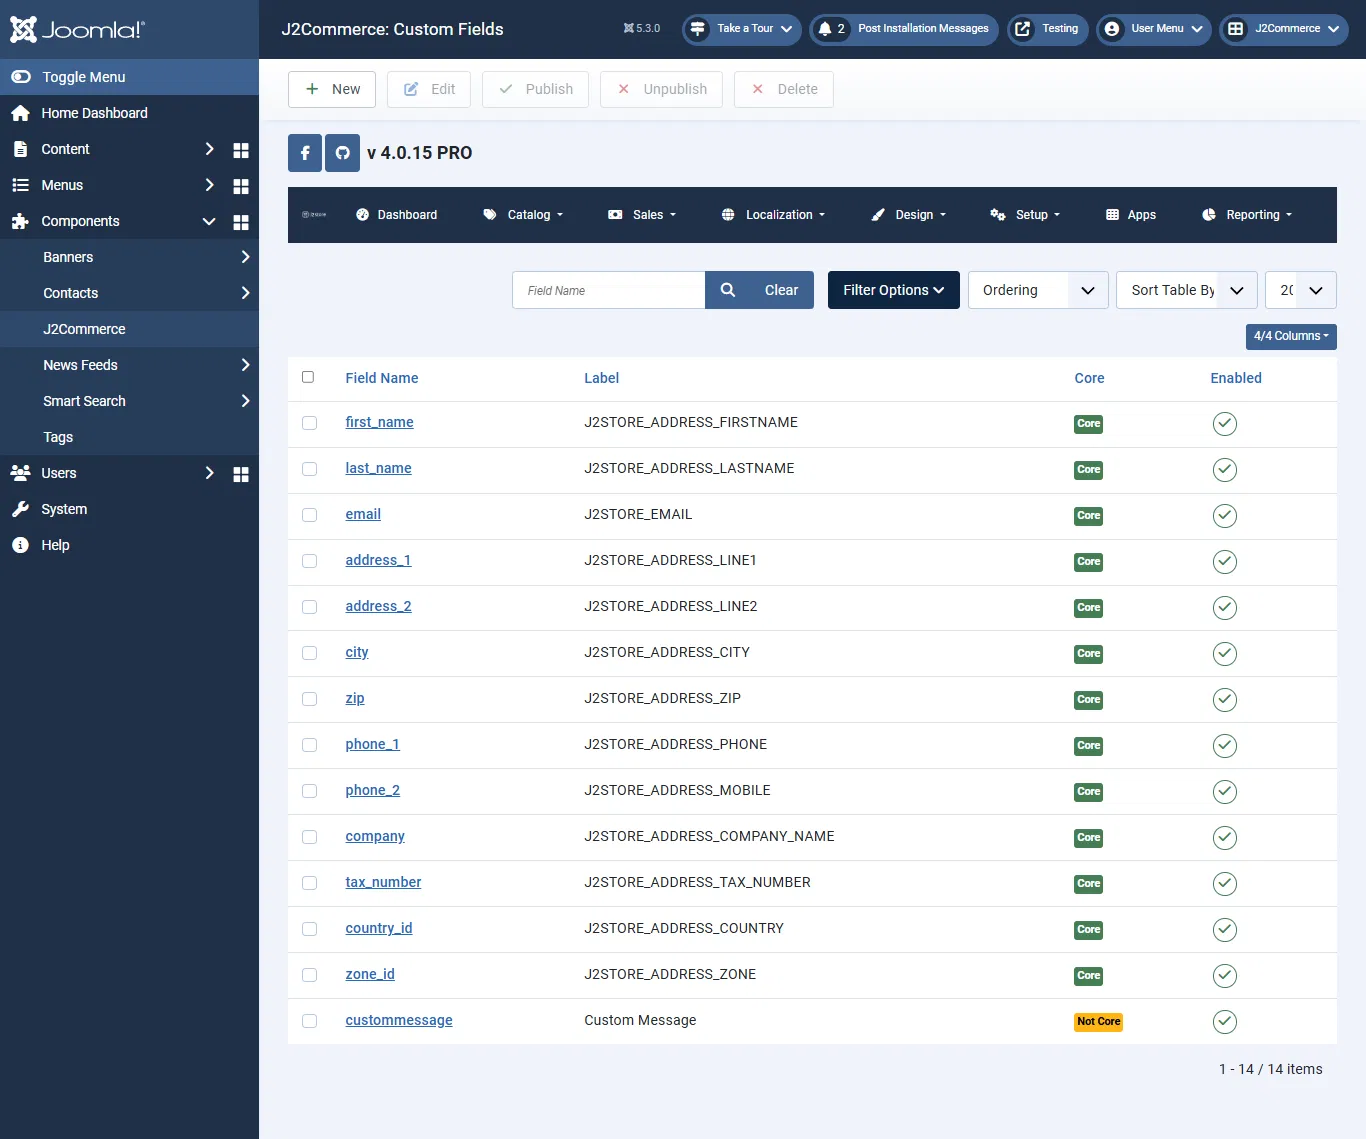Viewport: 1366px width, 1139px height.
Task: Toggle enabled status for company
Action: 1225,838
